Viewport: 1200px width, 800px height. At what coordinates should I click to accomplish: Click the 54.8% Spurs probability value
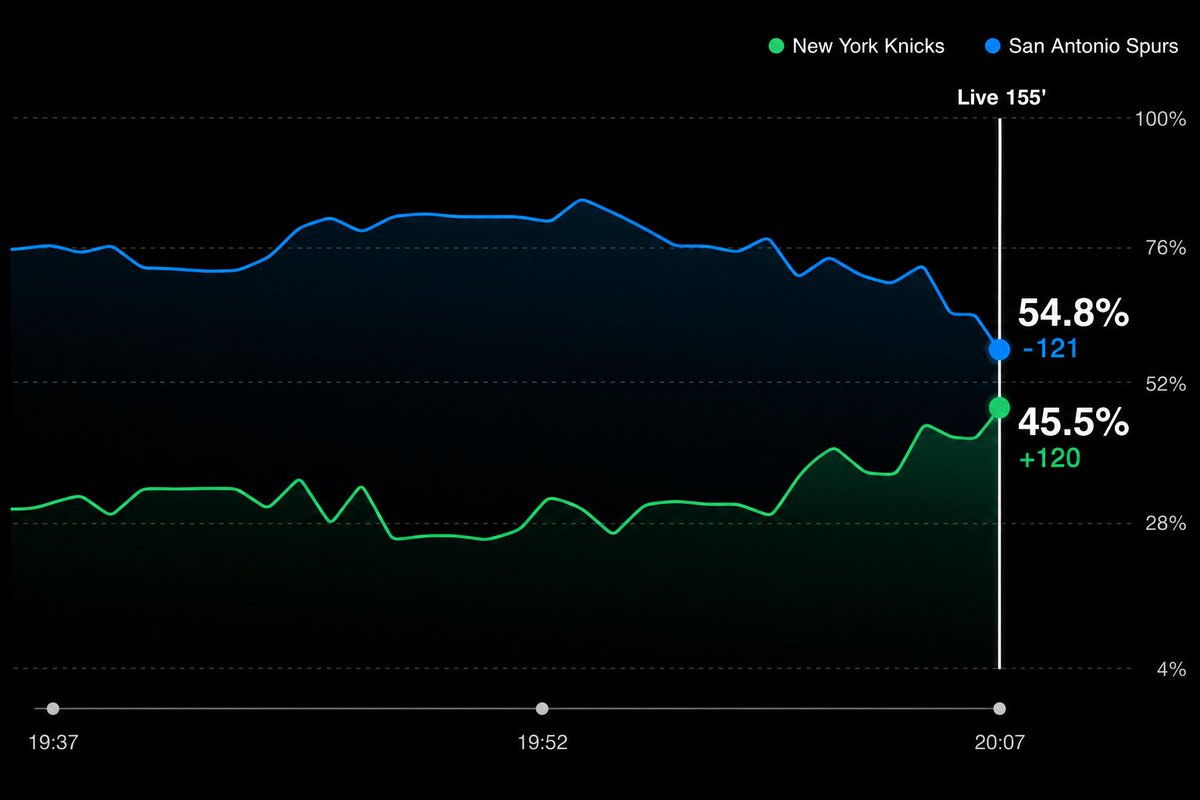click(x=1073, y=314)
